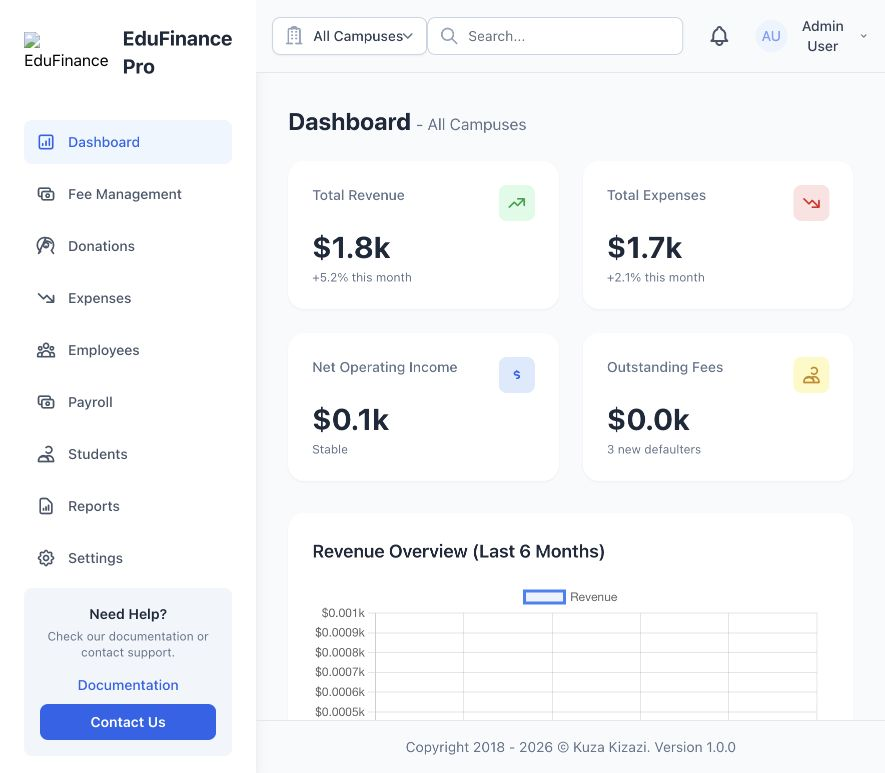
Task: Click the EduFinance Pro title
Action: 177,52
